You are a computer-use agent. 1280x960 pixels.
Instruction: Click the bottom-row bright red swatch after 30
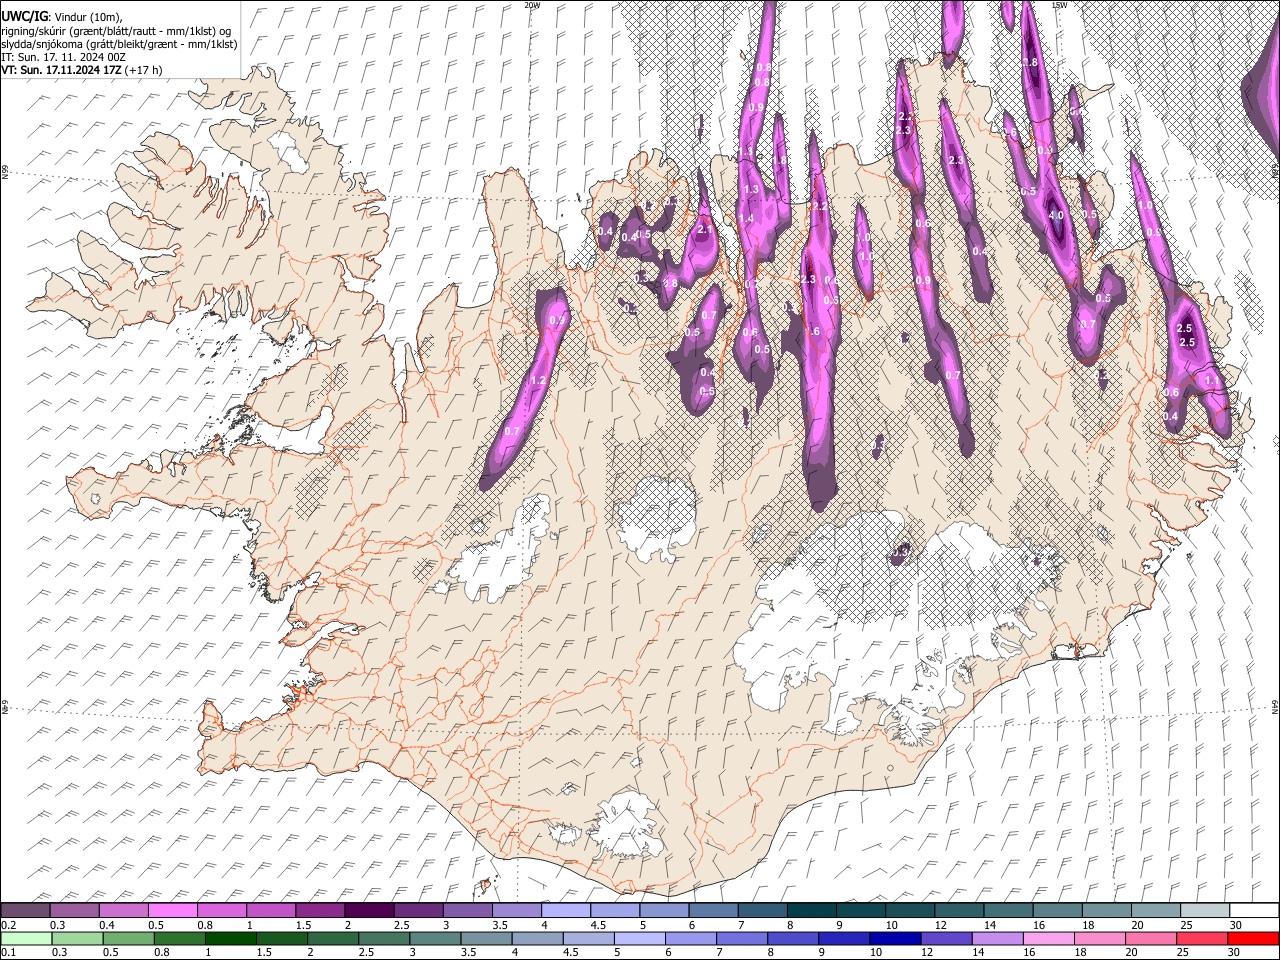tap(1252, 938)
